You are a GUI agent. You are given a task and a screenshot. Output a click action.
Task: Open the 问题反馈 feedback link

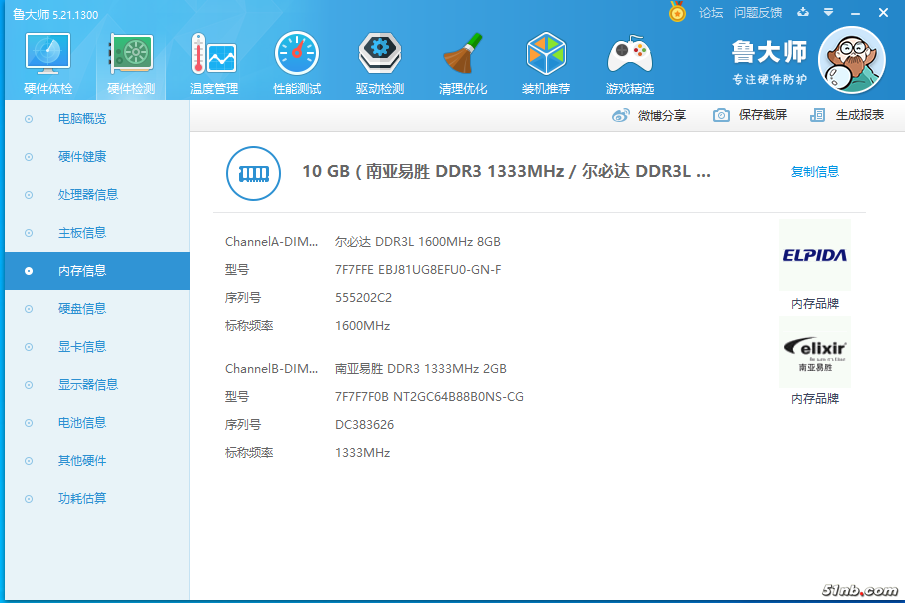tap(758, 13)
